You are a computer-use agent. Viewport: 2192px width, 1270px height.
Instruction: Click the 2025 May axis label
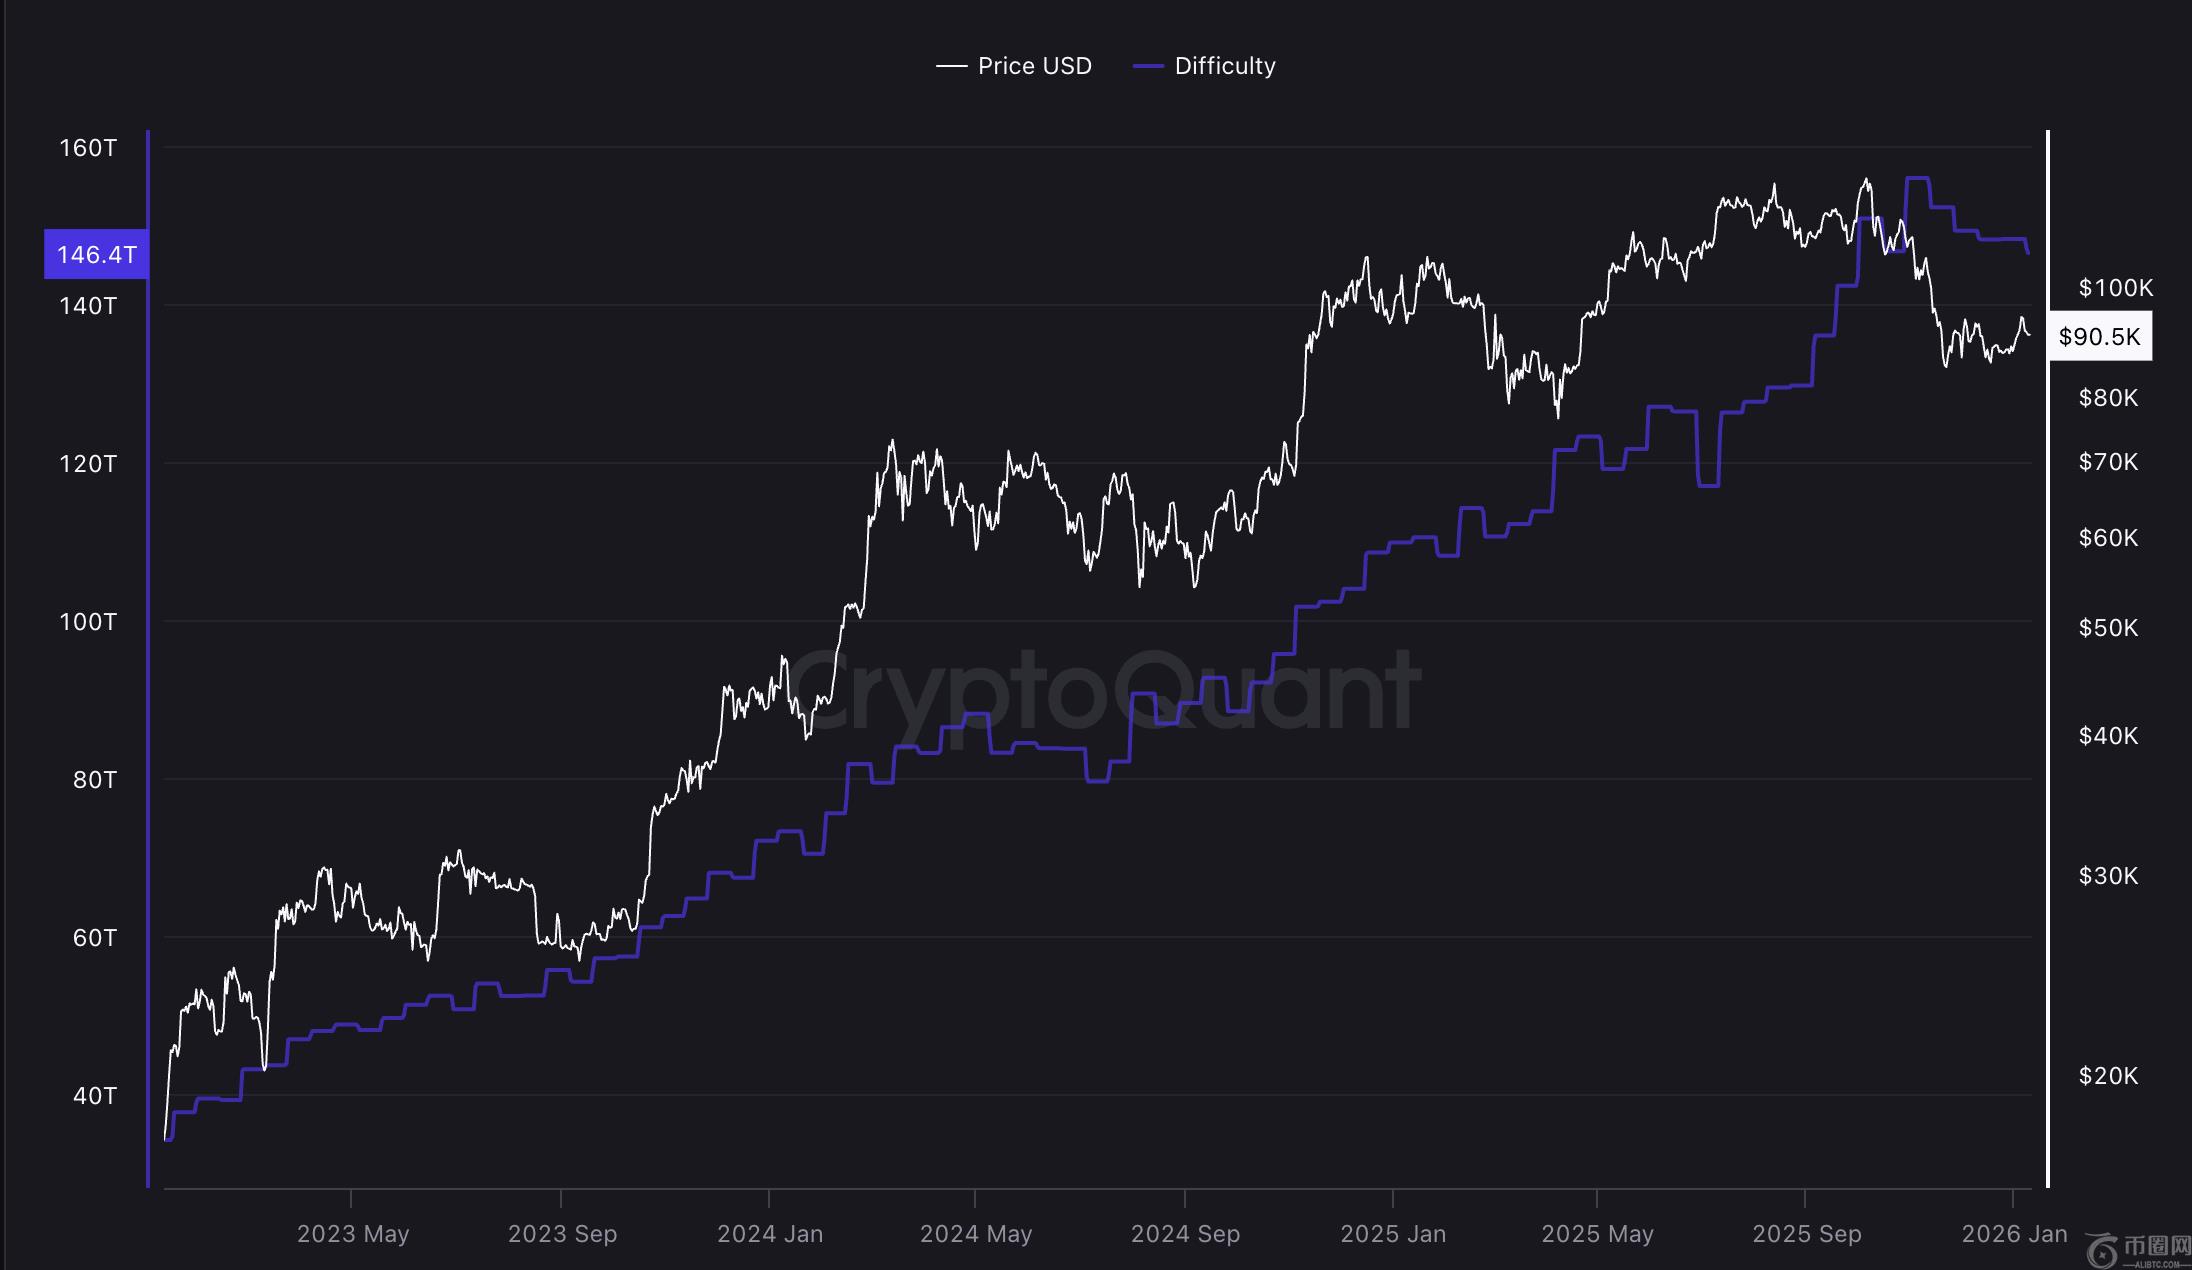[x=1597, y=1234]
